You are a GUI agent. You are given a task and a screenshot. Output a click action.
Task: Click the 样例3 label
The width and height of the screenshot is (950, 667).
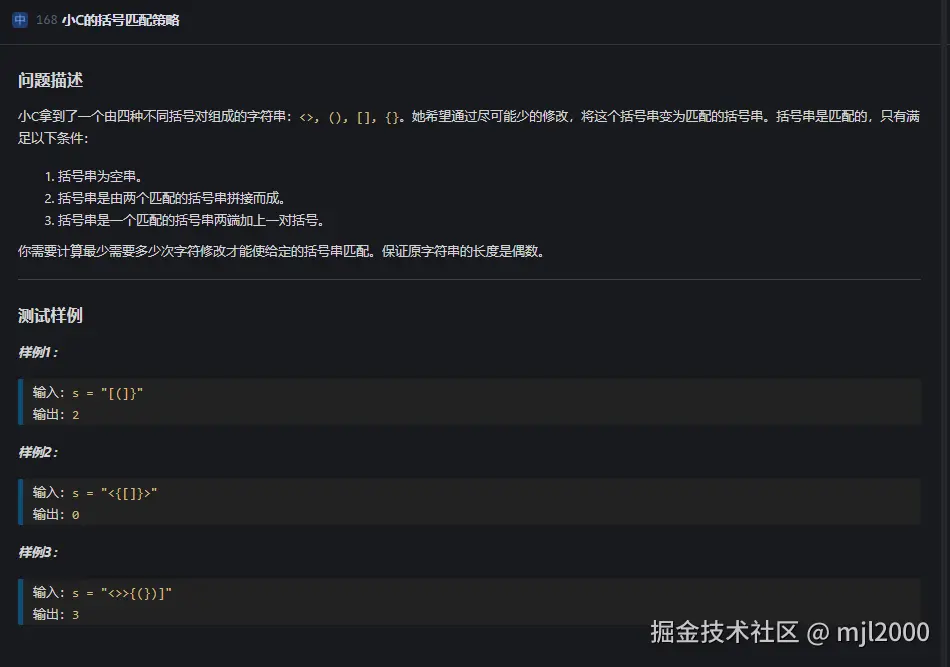click(x=38, y=552)
